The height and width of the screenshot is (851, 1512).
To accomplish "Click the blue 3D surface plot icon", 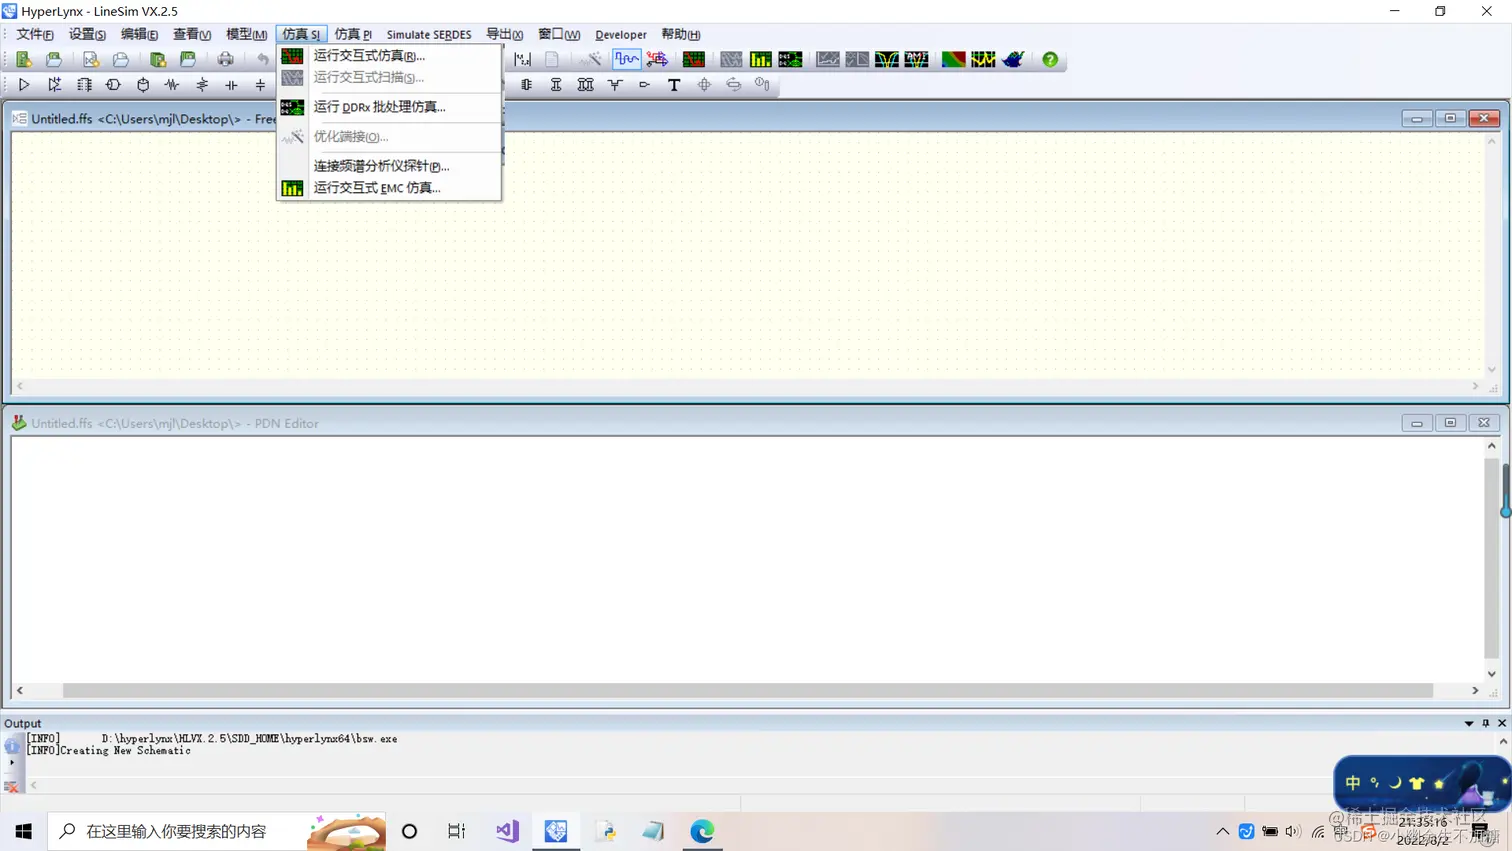I will (1013, 60).
